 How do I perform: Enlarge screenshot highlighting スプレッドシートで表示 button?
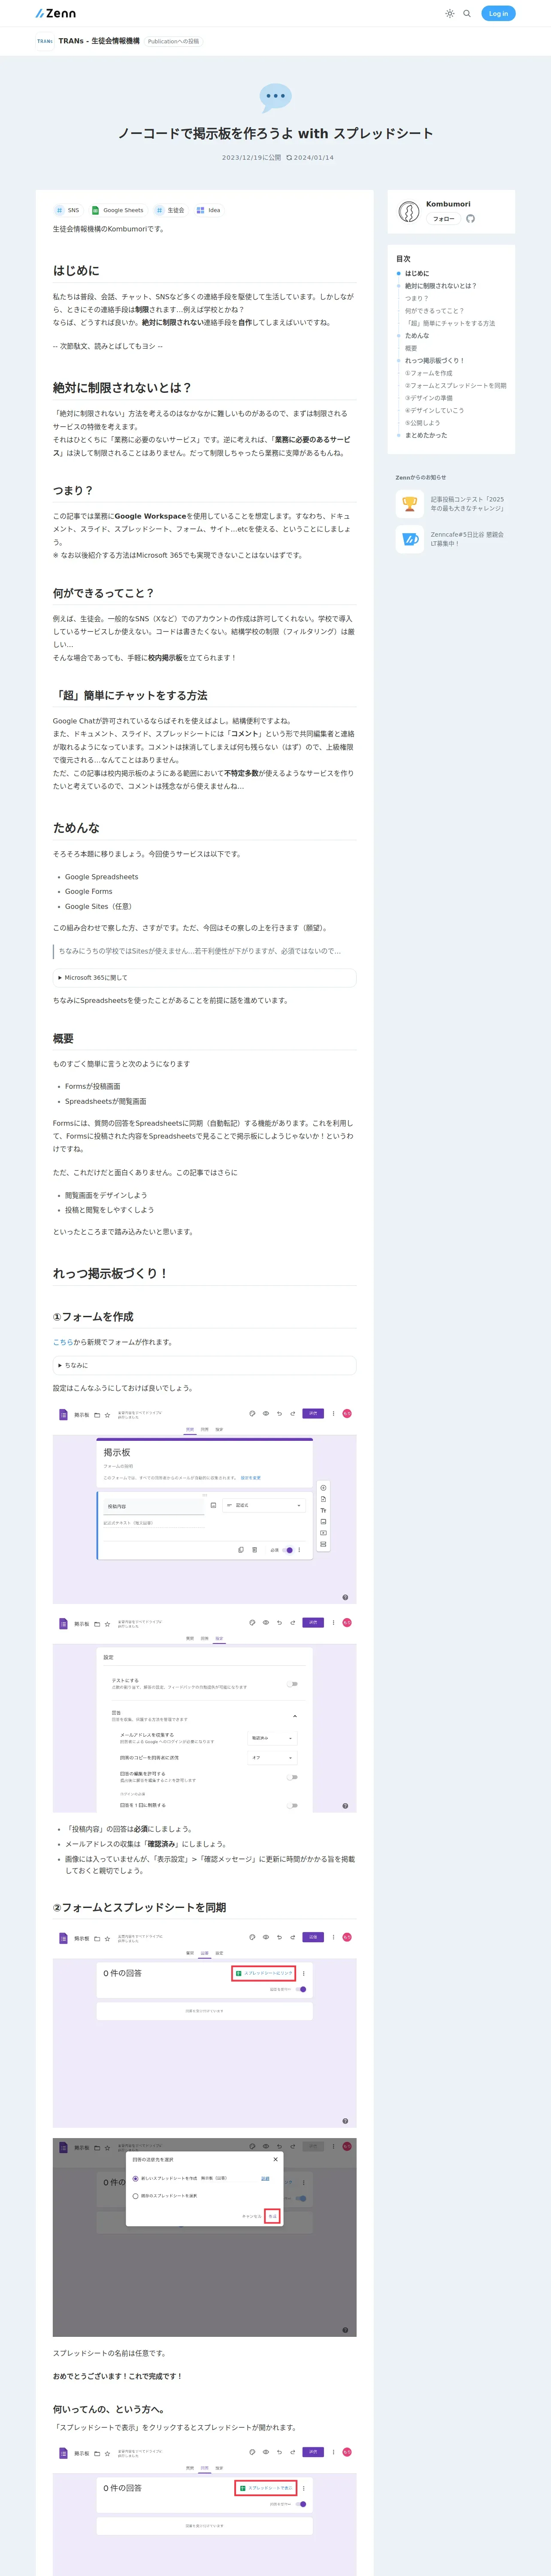[204, 2509]
